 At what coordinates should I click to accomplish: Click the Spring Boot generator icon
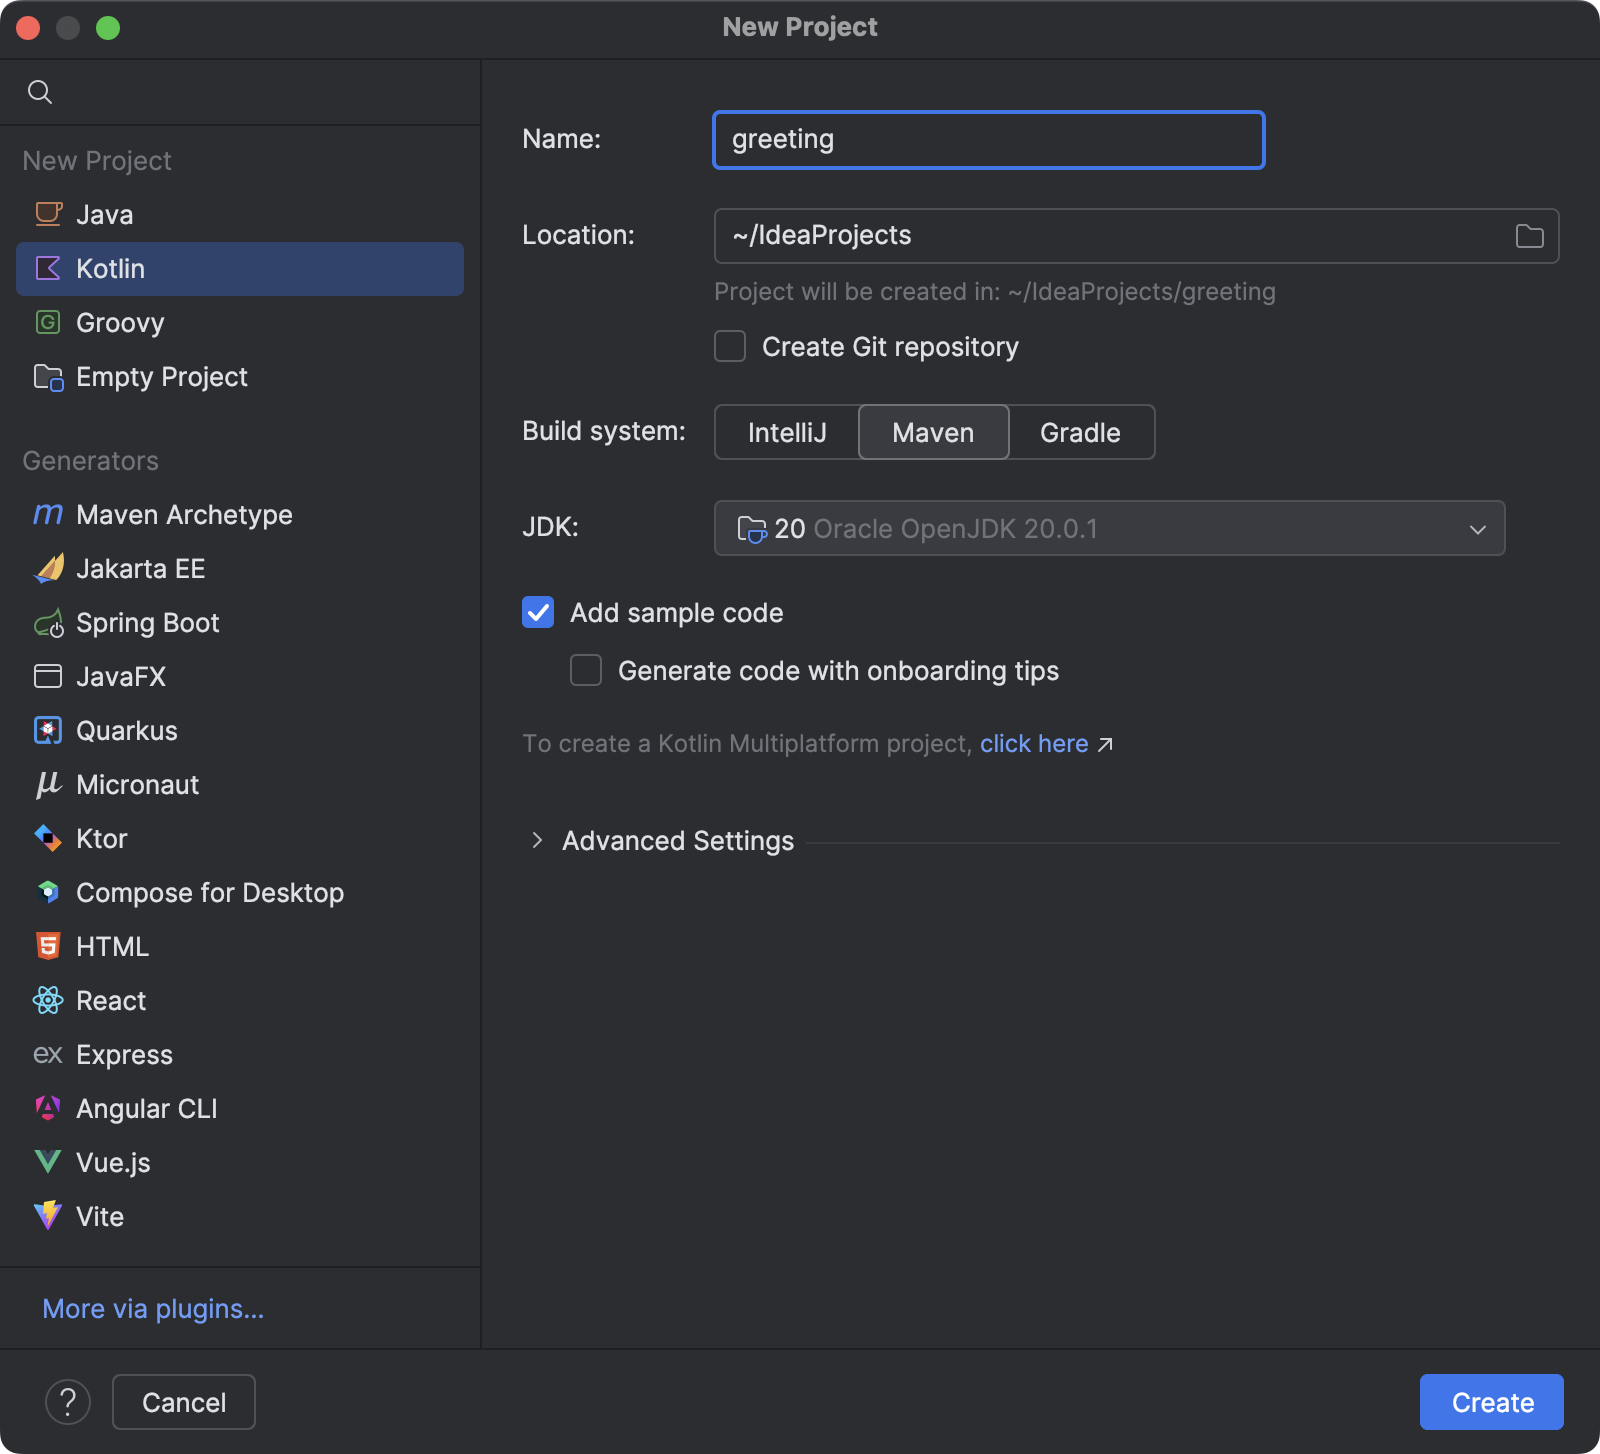[x=47, y=622]
